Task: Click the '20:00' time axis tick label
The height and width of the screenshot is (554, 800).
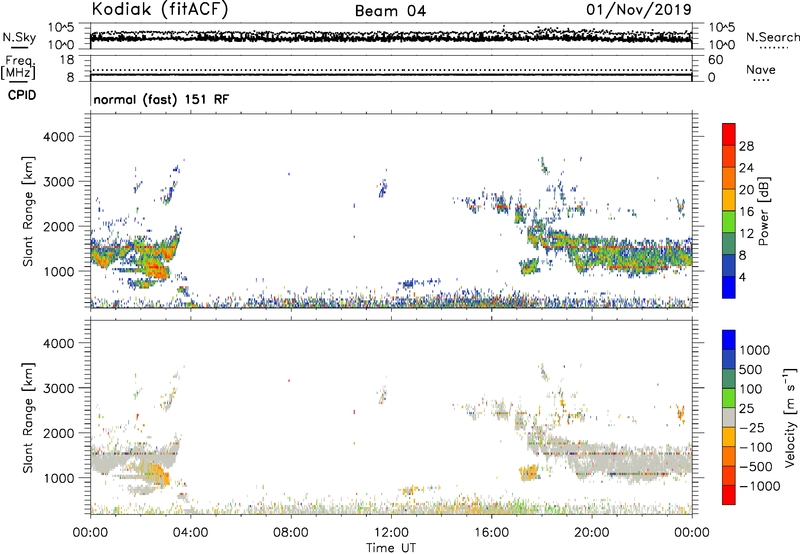Action: tap(591, 533)
